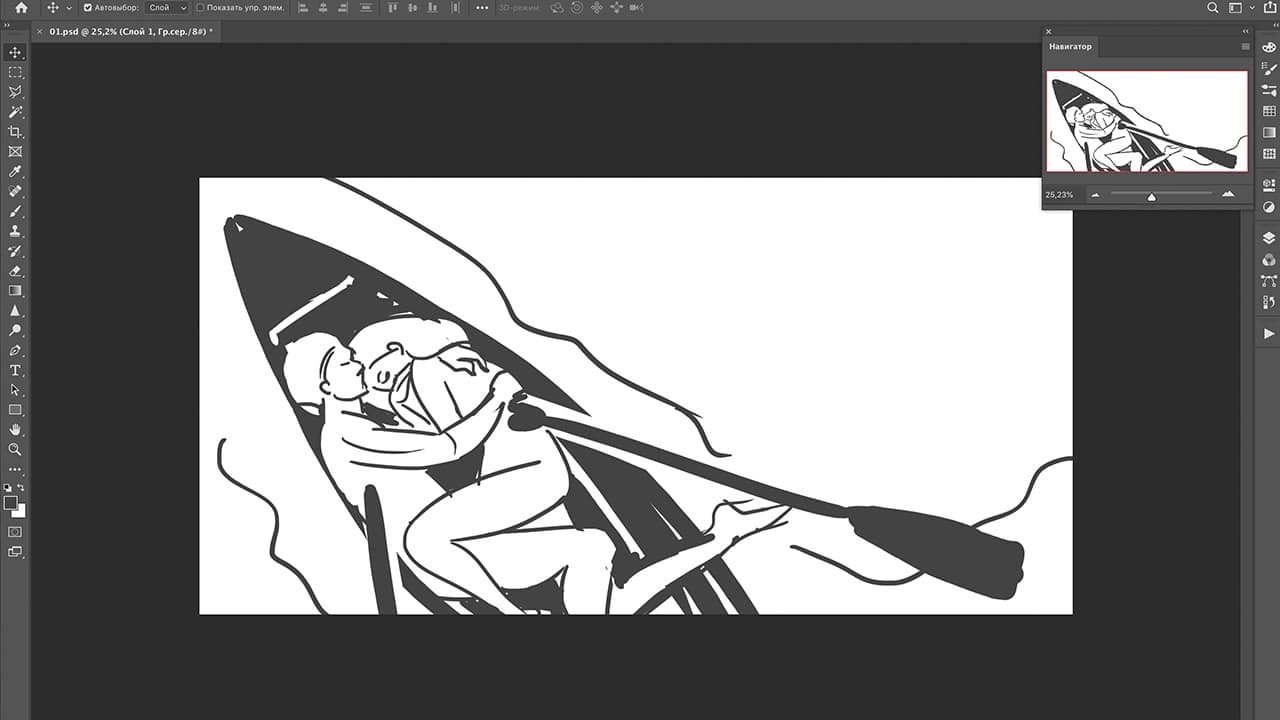Screen dimensions: 1280x720
Task: Open the Actions play icon in dock
Action: (x=1269, y=333)
